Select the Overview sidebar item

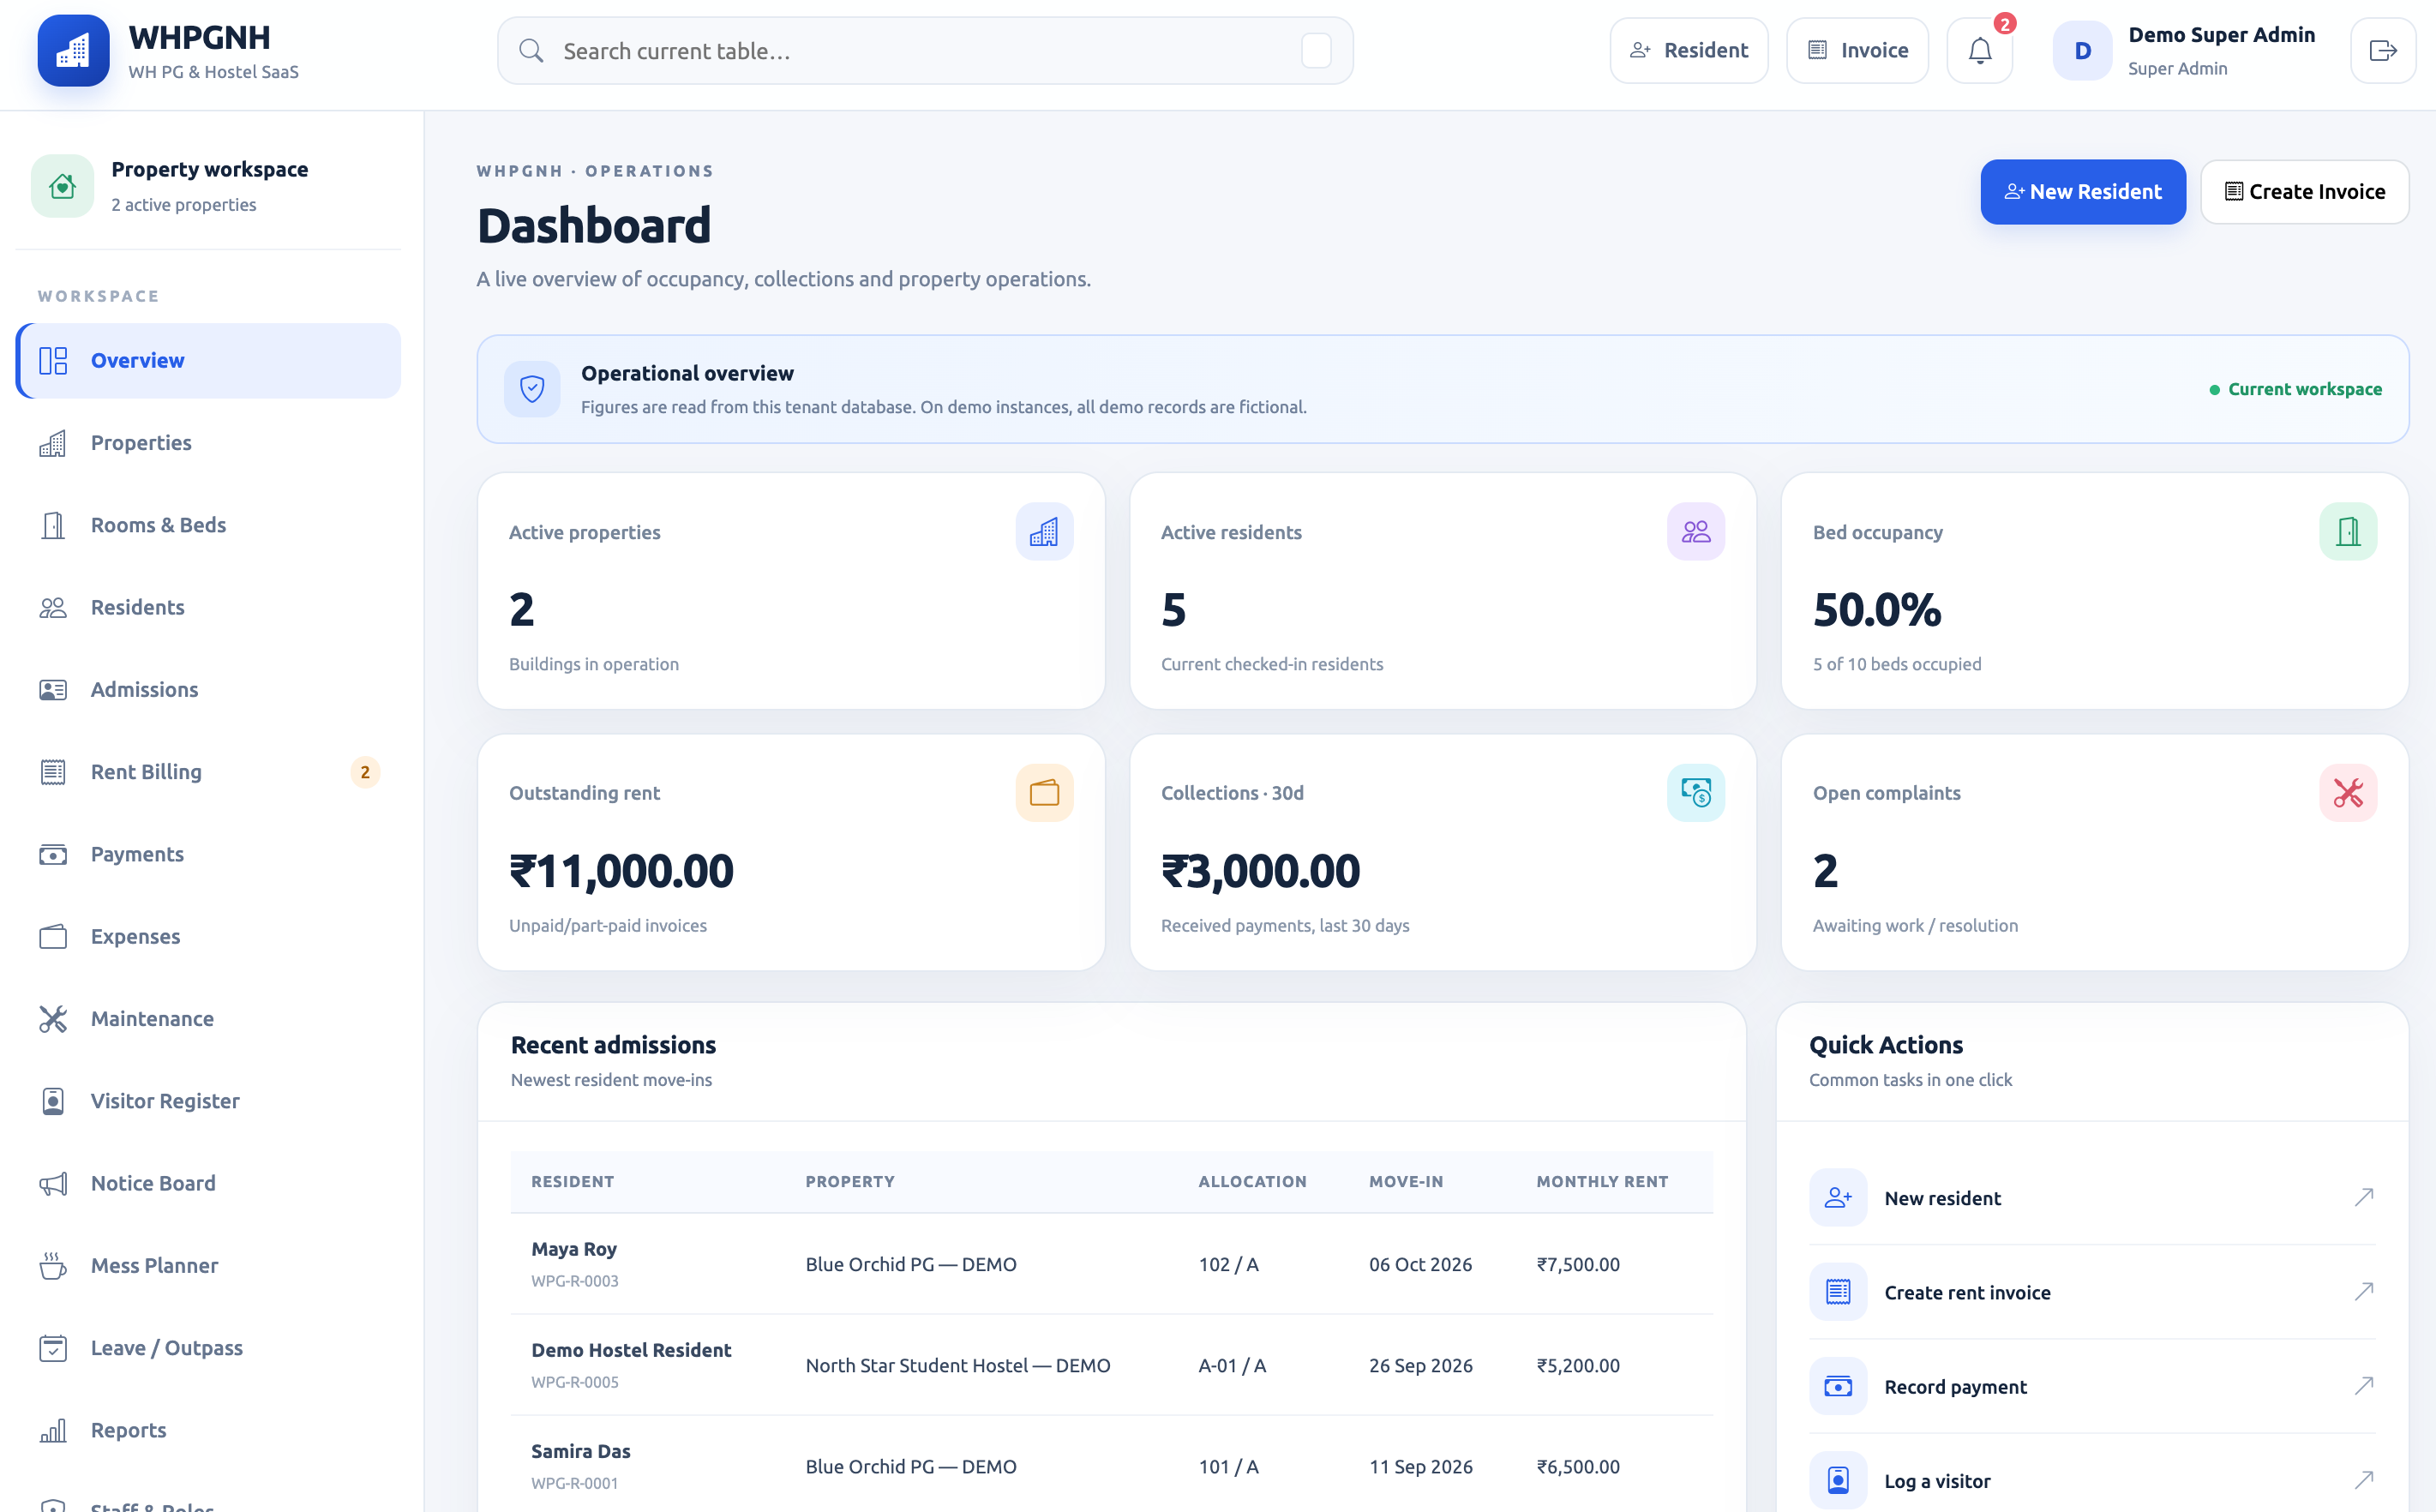pos(208,361)
